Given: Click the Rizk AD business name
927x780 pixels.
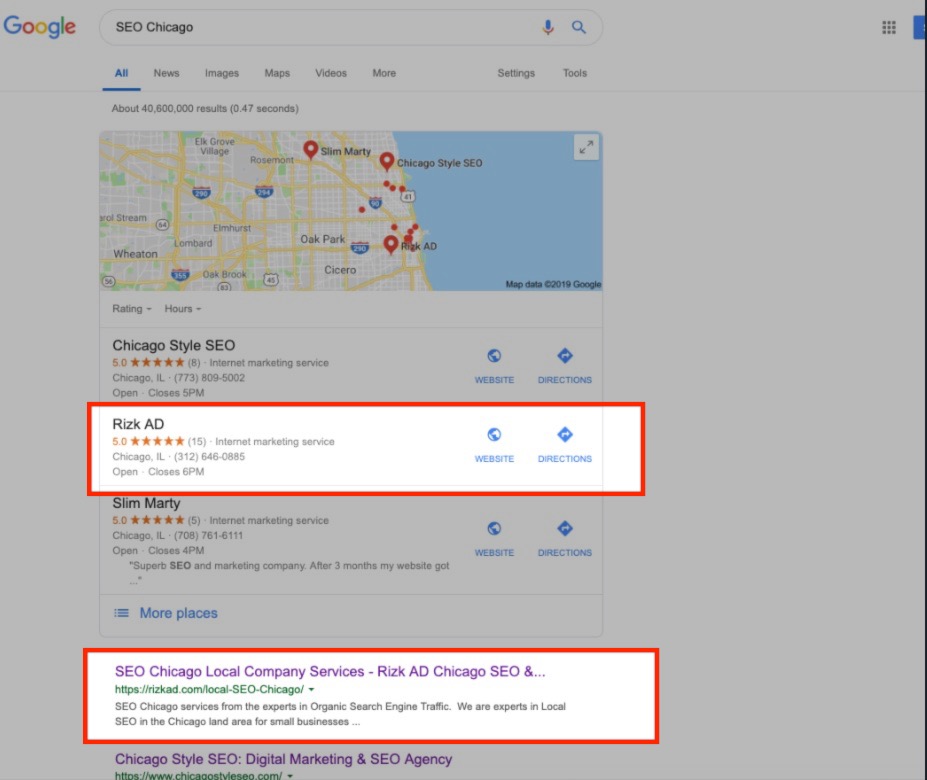Looking at the screenshot, I should 138,424.
